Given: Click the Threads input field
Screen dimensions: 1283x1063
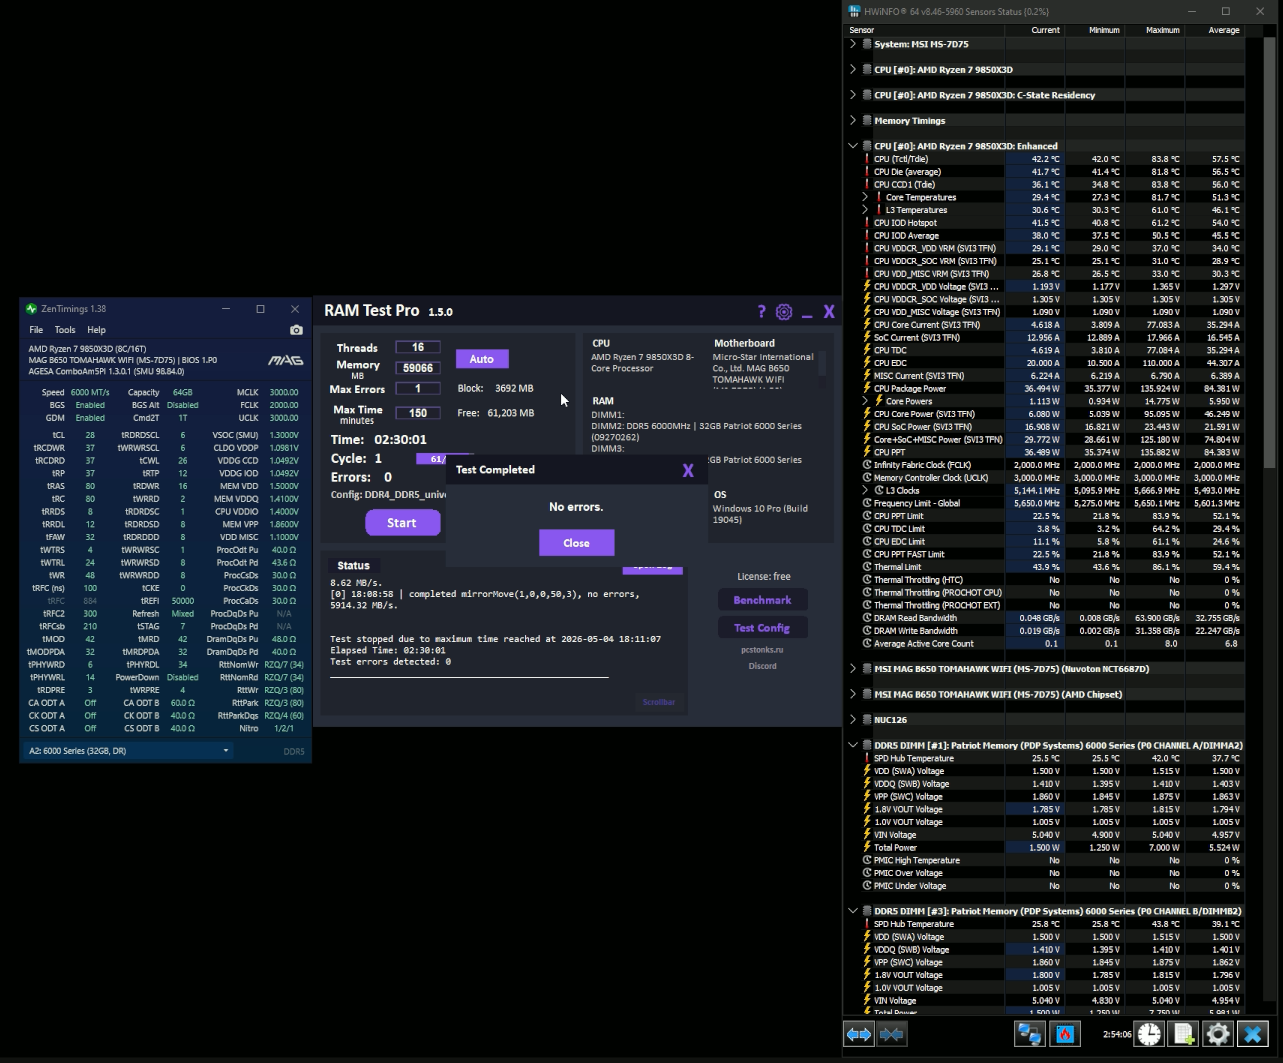Looking at the screenshot, I should (x=418, y=348).
